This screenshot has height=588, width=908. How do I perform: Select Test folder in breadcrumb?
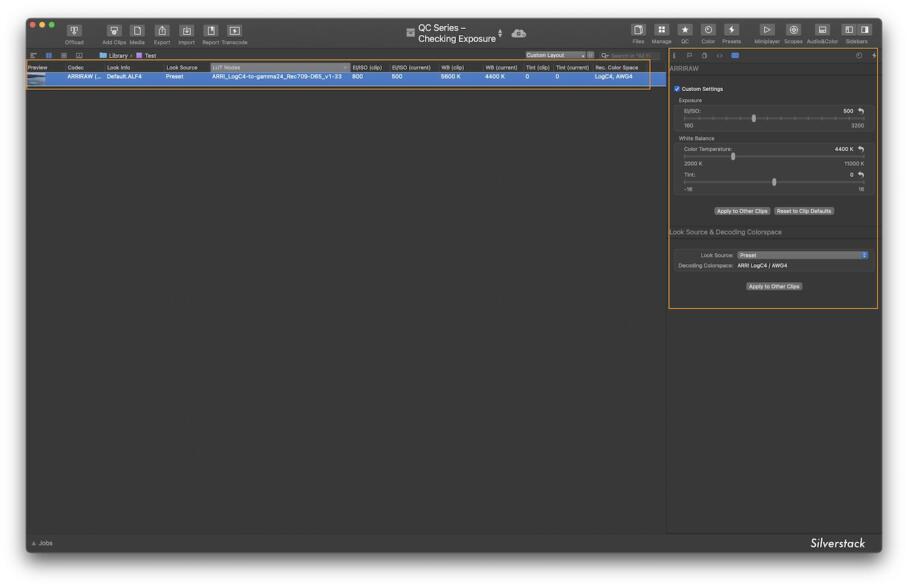point(146,56)
